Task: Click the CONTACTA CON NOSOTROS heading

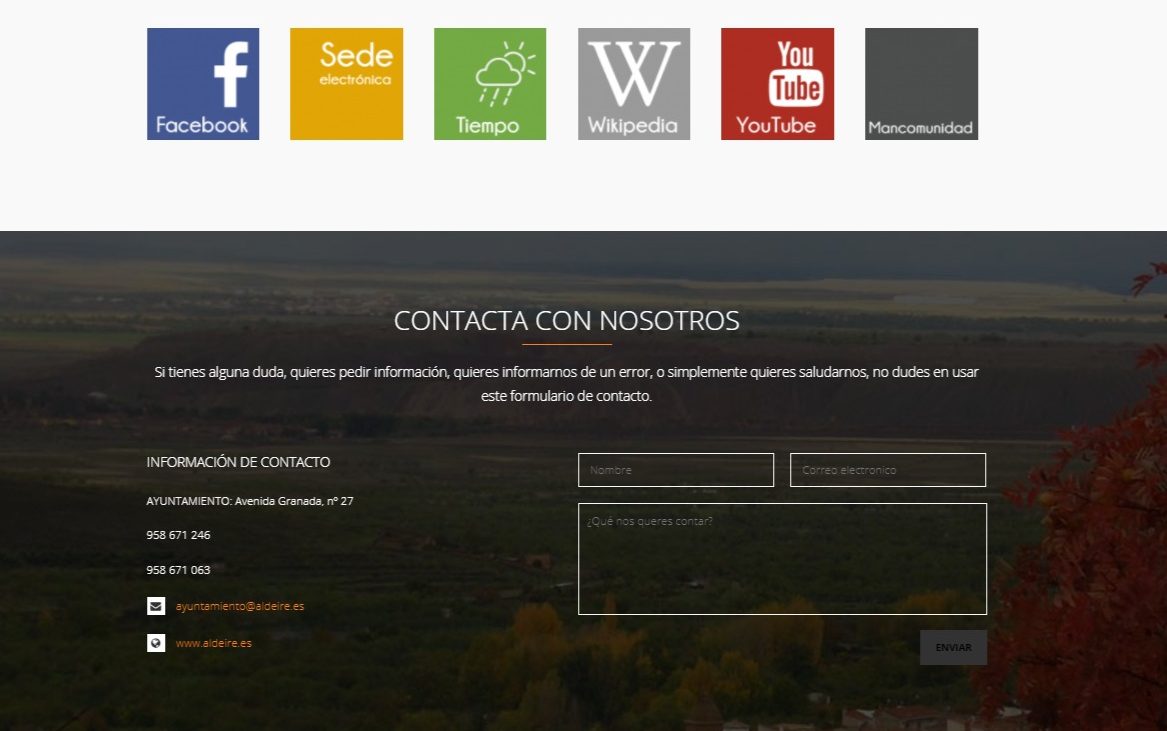Action: pyautogui.click(x=567, y=321)
